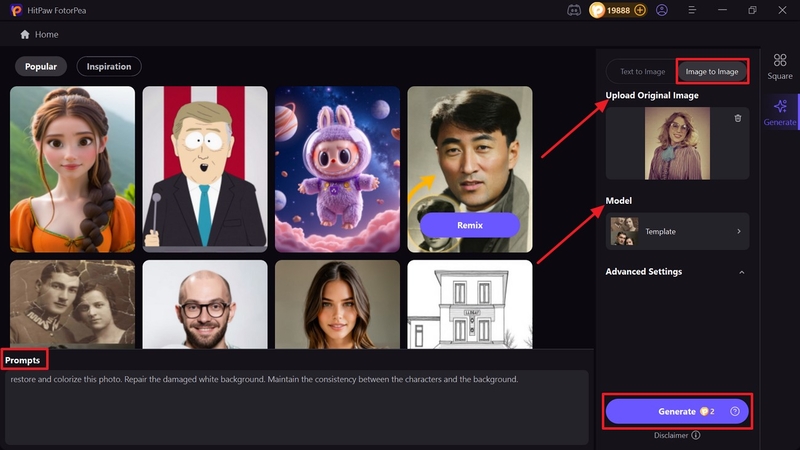Click the uploaded original image preview
The height and width of the screenshot is (450, 800).
pyautogui.click(x=677, y=143)
